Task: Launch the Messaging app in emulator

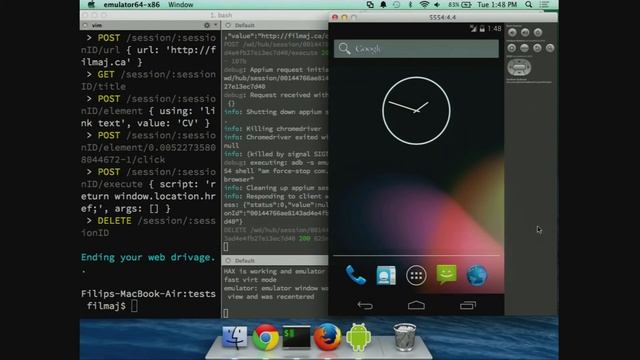Action: [446, 274]
